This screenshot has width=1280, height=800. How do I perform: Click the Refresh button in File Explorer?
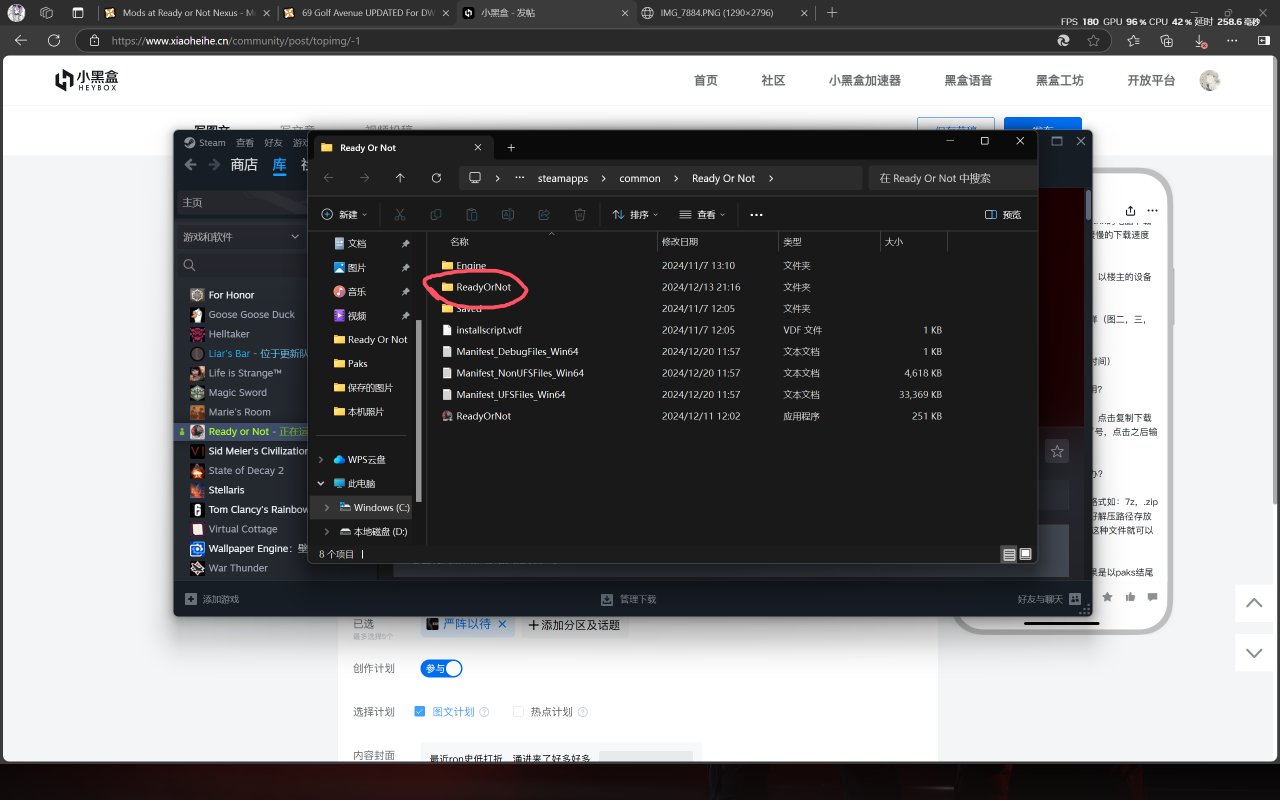[x=436, y=178]
